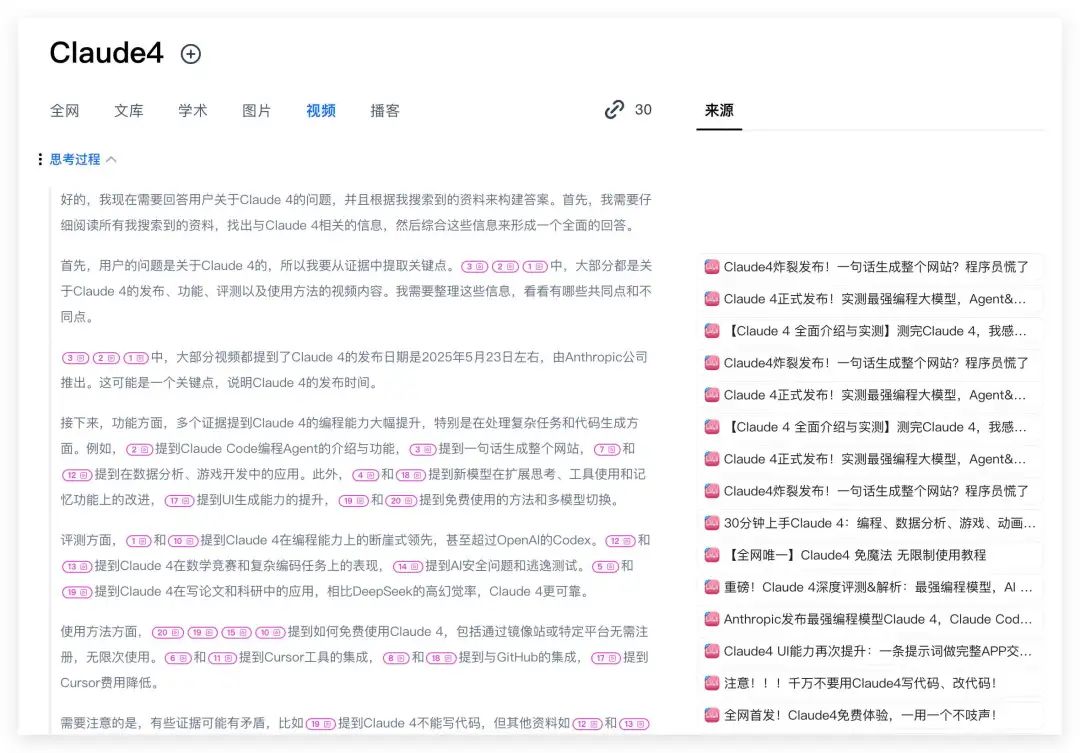Click citation badge 11 before 提到Cursor工具的集成
Viewport: 1080px width, 753px height.
222,658
